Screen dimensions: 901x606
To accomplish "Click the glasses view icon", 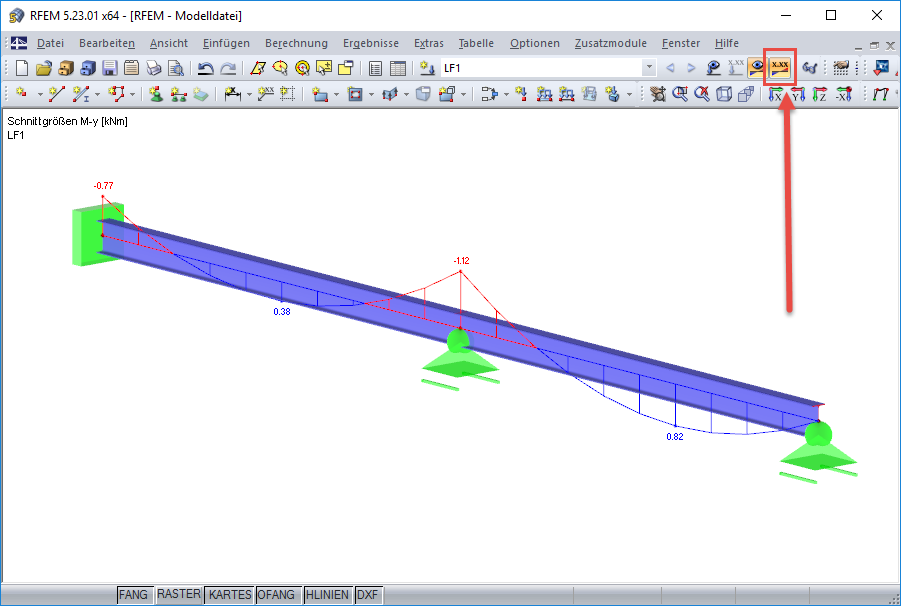I will 810,68.
